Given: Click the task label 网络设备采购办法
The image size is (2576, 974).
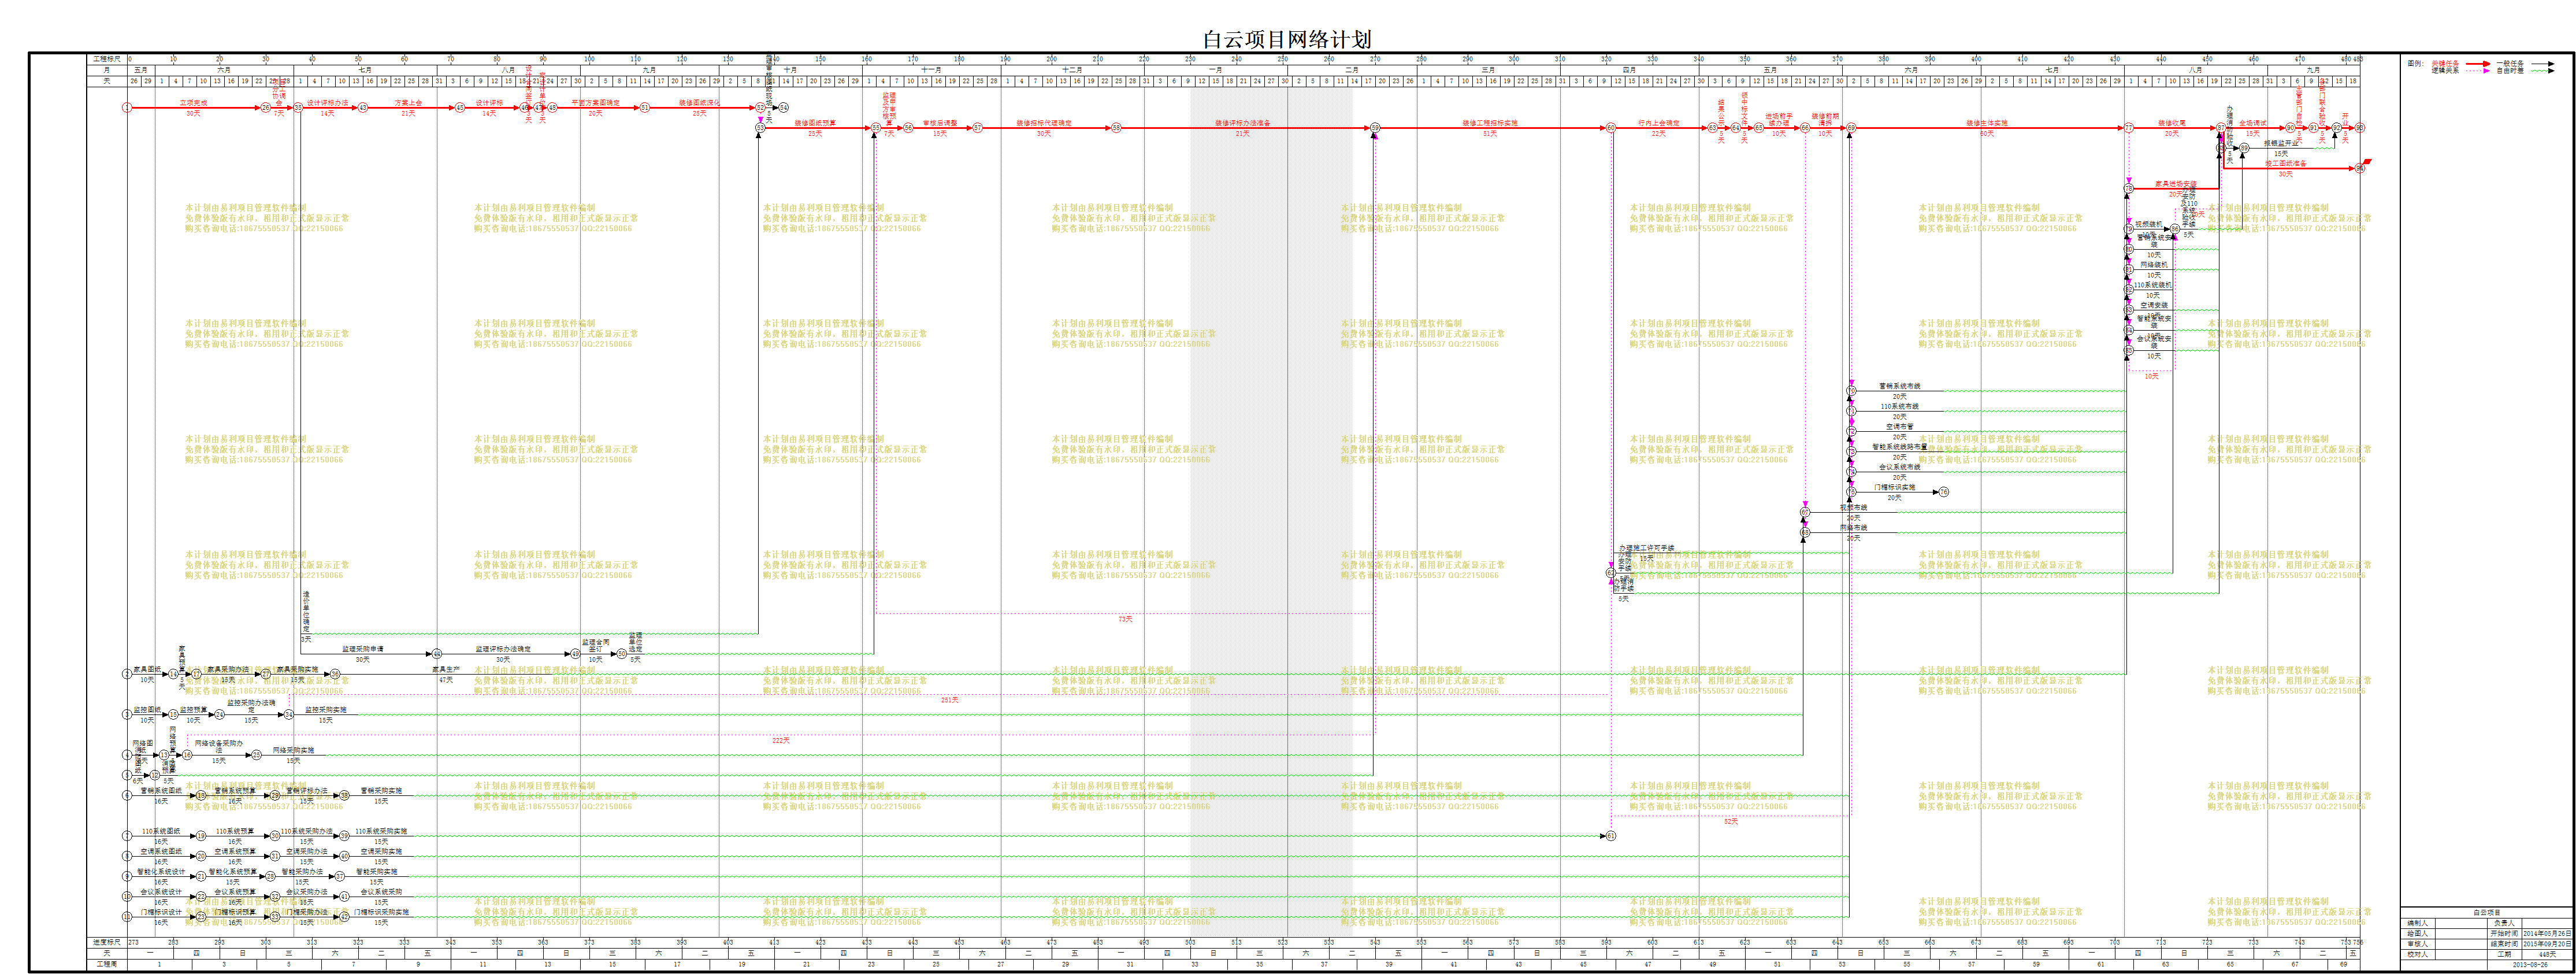Looking at the screenshot, I should click(219, 746).
